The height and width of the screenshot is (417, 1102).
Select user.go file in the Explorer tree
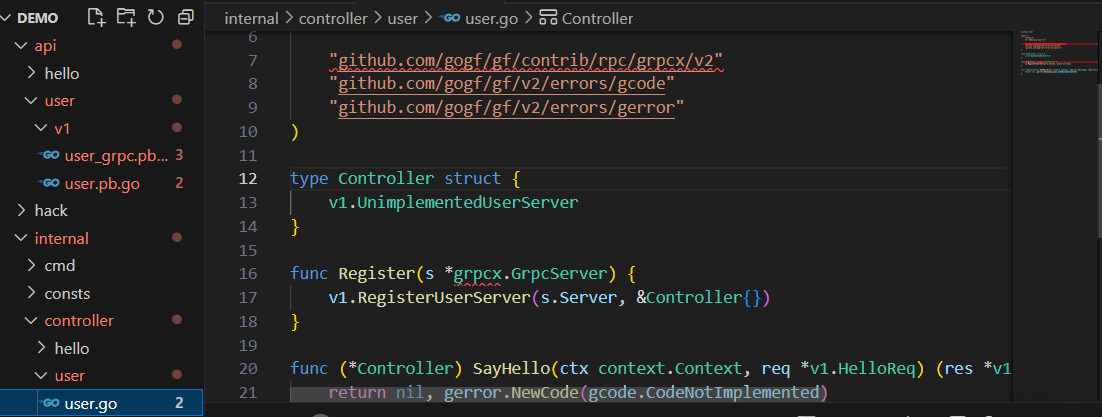(x=91, y=404)
